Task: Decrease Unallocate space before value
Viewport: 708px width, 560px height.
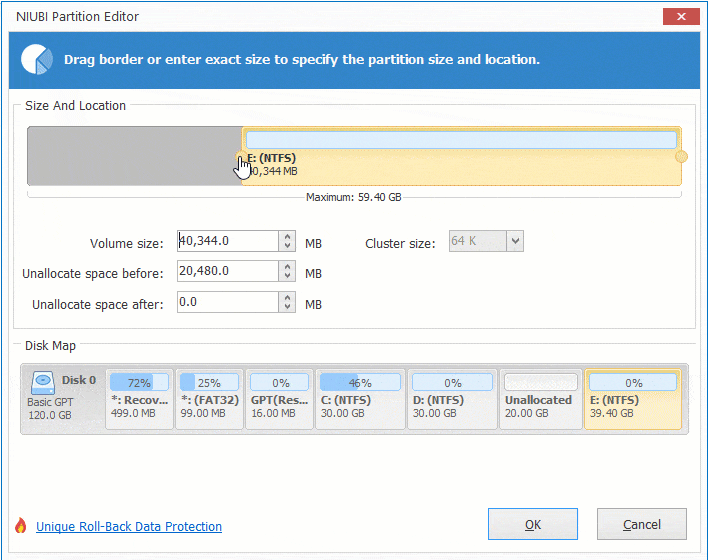Action: click(287, 276)
